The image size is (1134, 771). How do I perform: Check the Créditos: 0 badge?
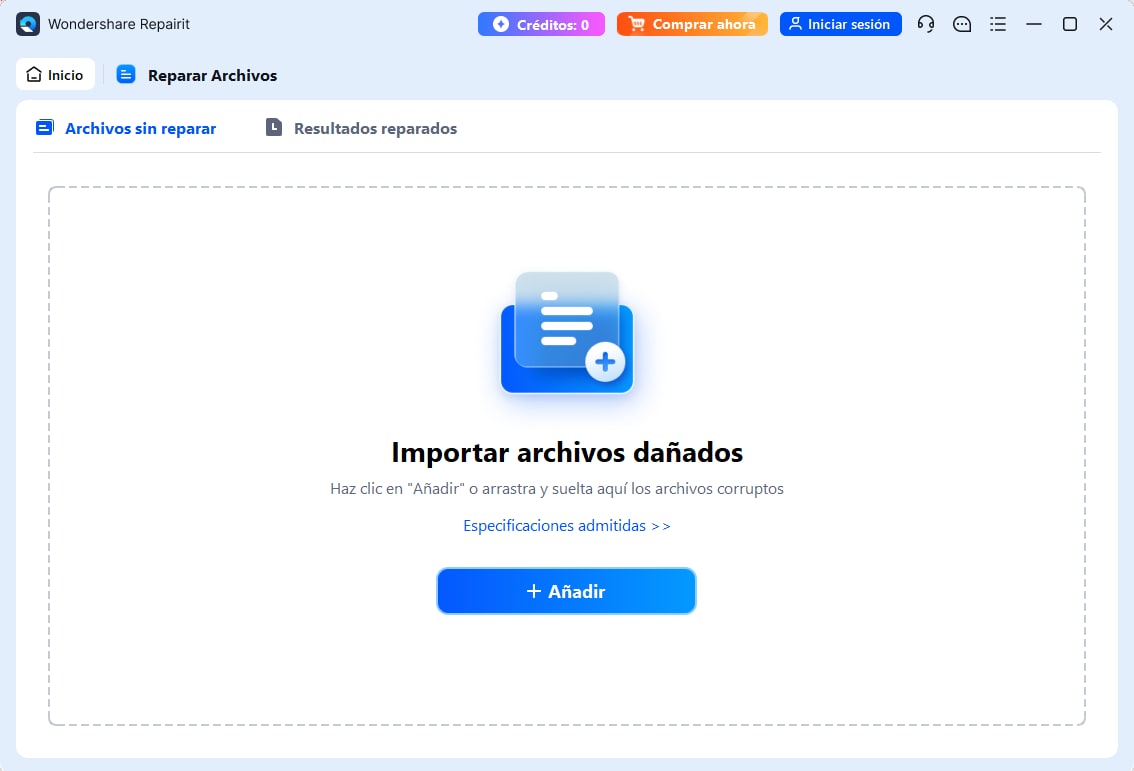541,23
